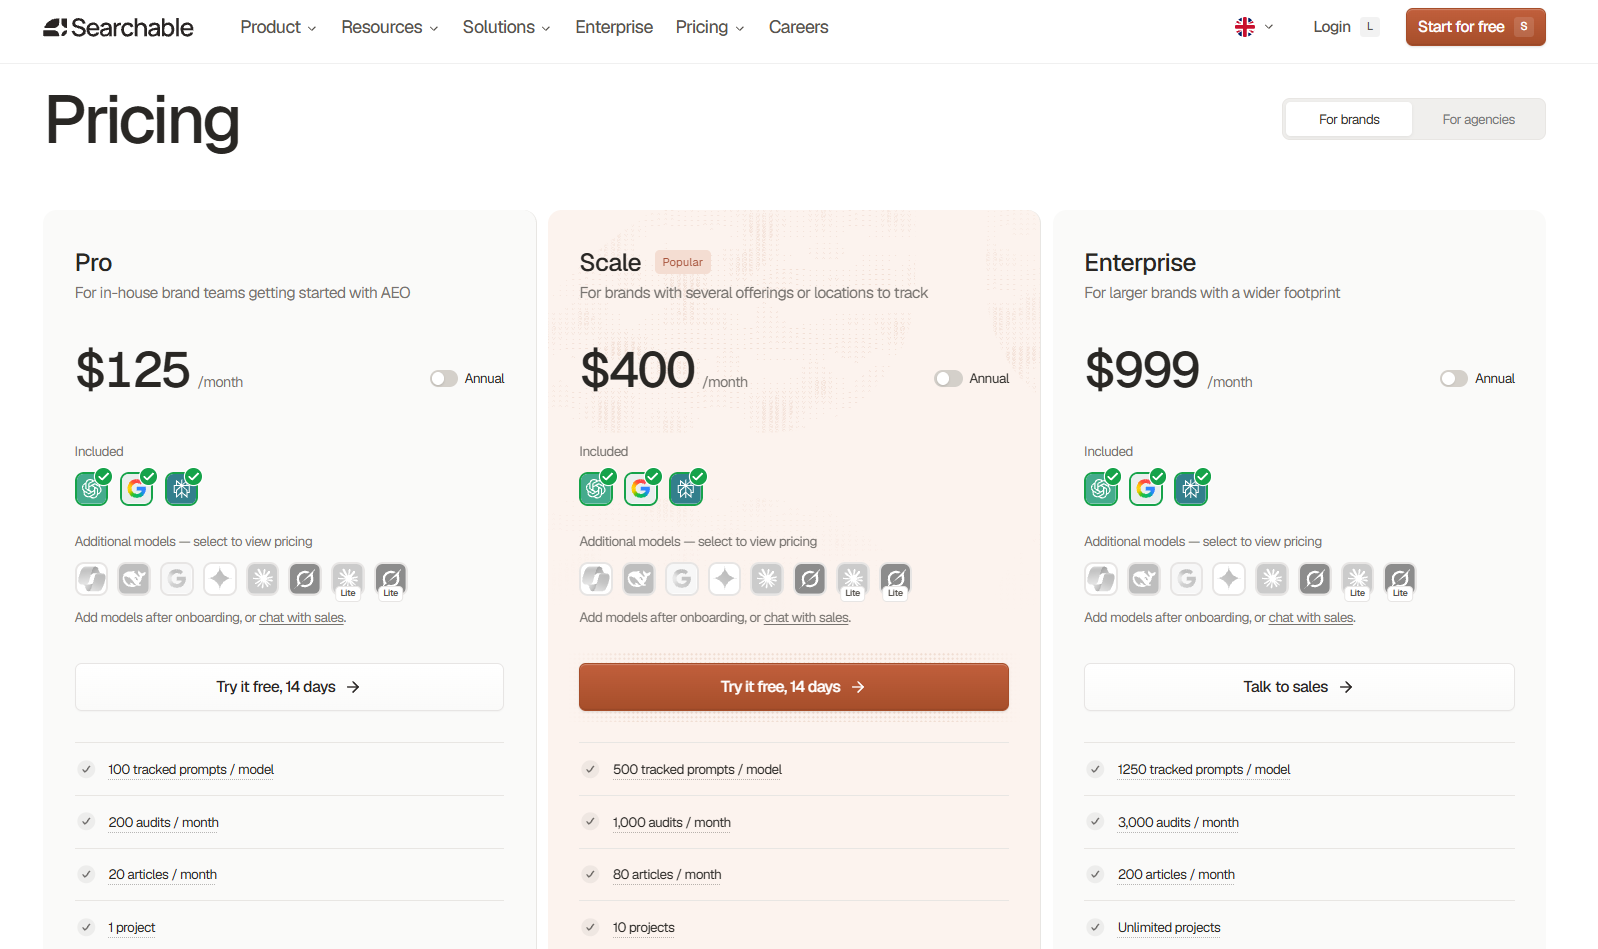Select gray Google model in Scale plan
Screen dimensions: 1598x949
(682, 579)
